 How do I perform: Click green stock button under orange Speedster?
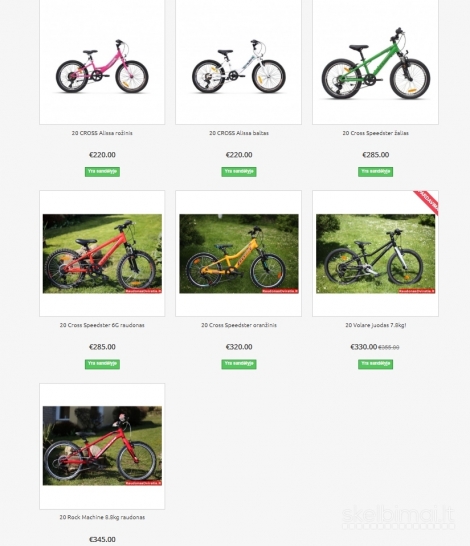[239, 364]
